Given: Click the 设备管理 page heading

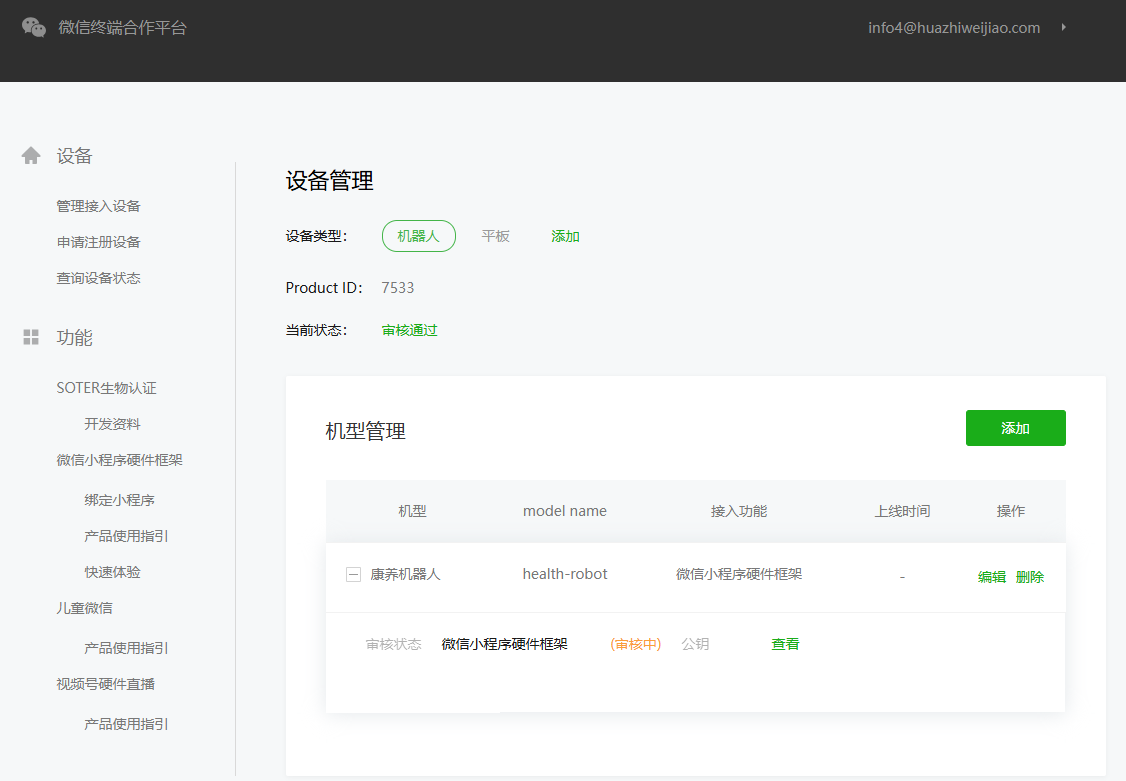Looking at the screenshot, I should pos(330,181).
